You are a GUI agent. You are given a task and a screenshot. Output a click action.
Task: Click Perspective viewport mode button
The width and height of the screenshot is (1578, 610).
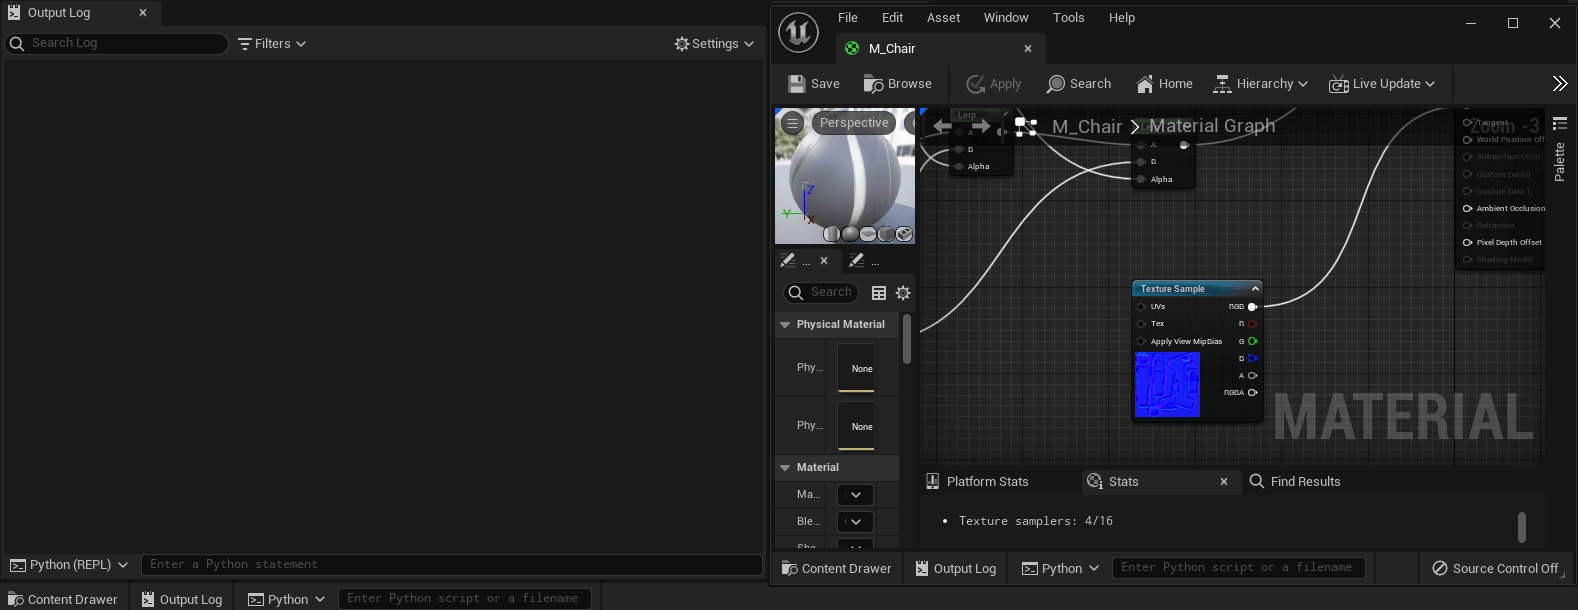854,123
